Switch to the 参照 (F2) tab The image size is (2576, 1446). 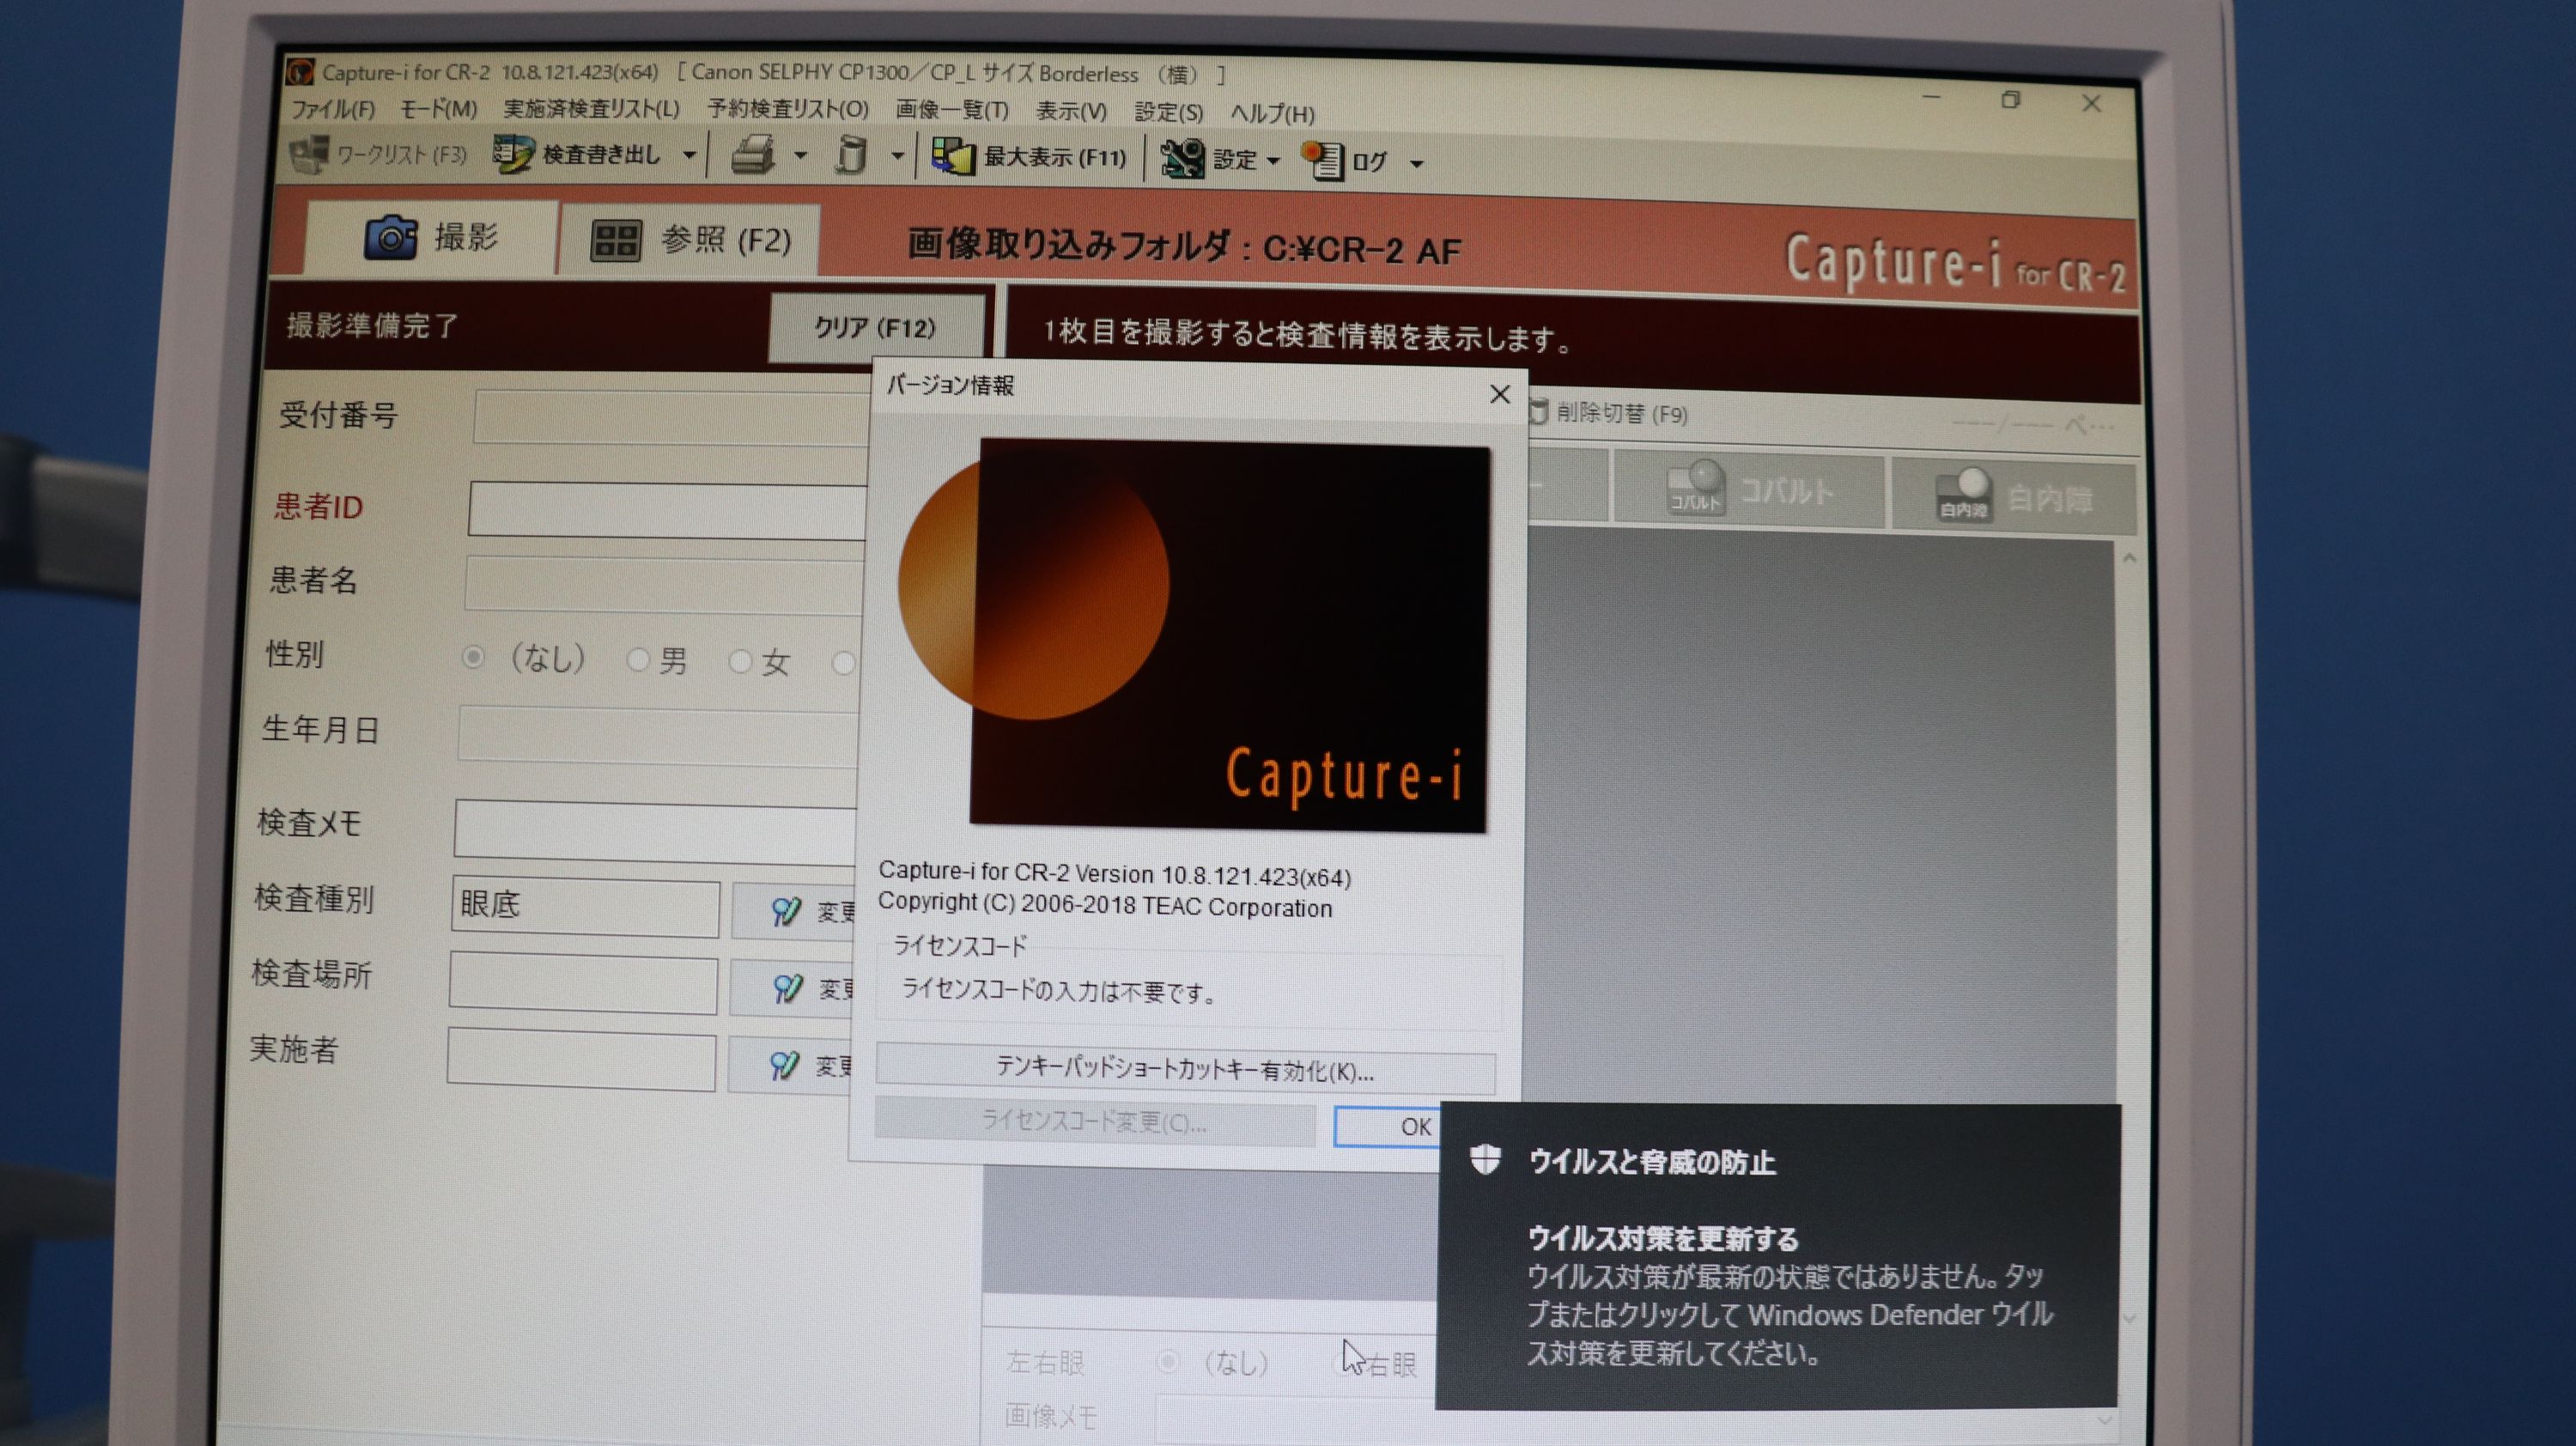(x=690, y=241)
